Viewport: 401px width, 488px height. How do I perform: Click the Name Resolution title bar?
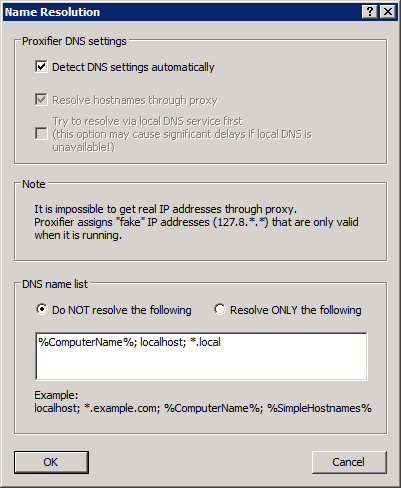coord(182,12)
